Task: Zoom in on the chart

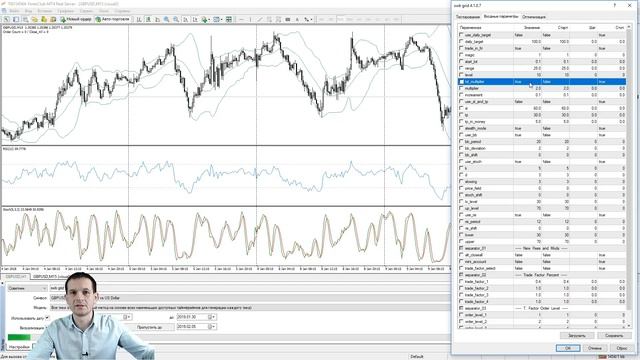Action: (x=167, y=19)
